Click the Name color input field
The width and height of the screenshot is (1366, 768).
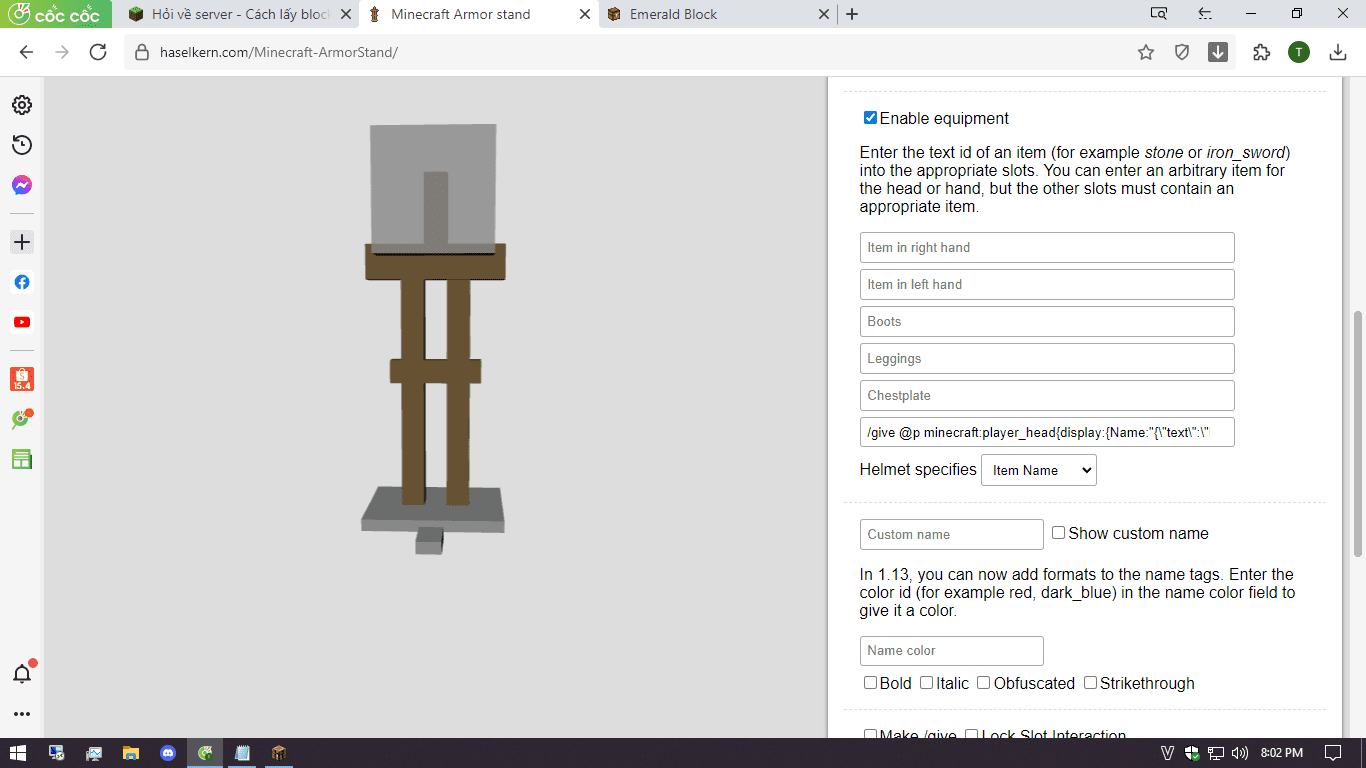[x=951, y=650]
